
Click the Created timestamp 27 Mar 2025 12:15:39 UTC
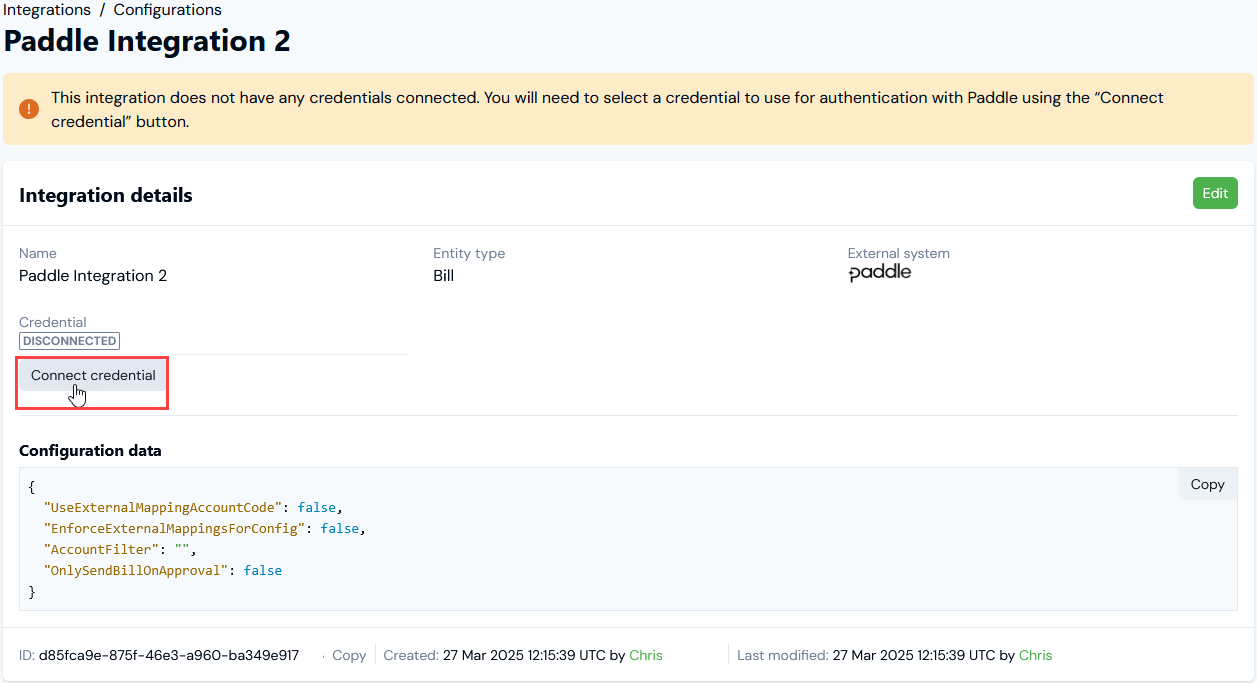pos(524,655)
